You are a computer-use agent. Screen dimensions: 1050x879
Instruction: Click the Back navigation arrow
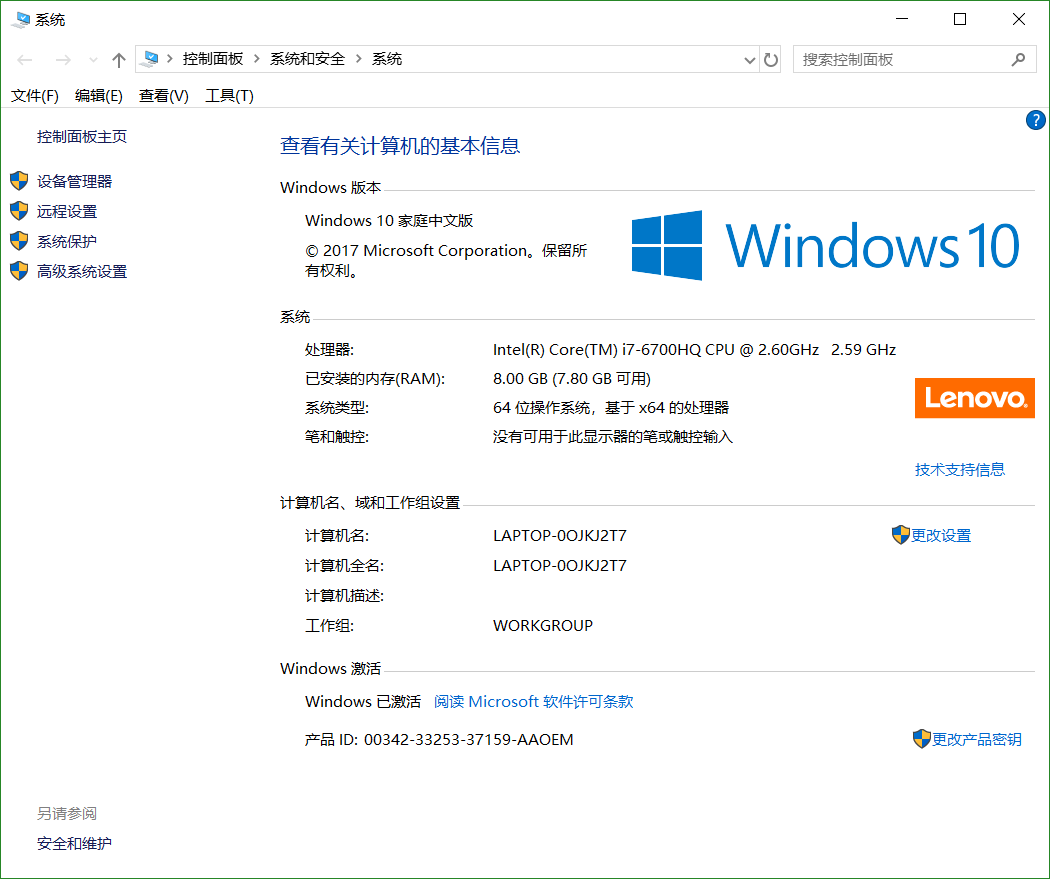click(x=25, y=60)
